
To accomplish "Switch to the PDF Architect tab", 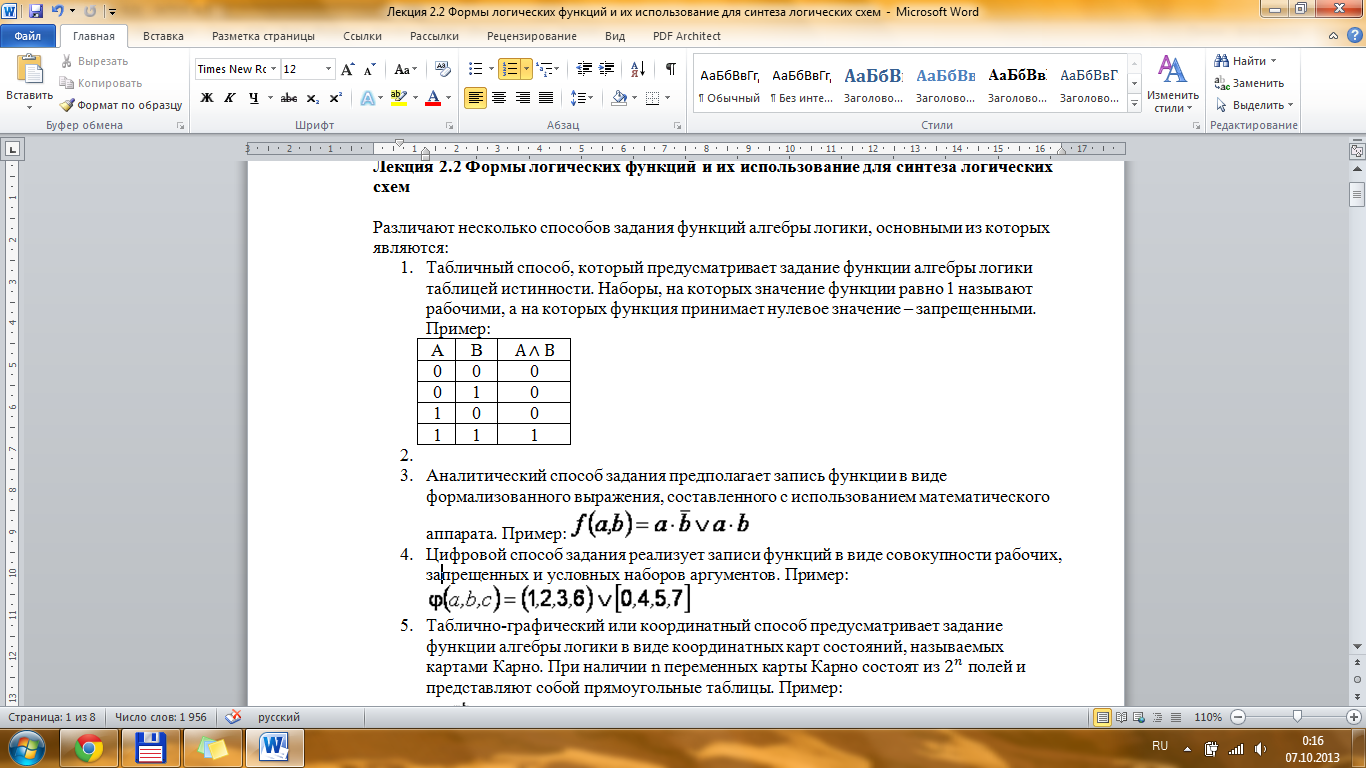I will click(x=686, y=36).
